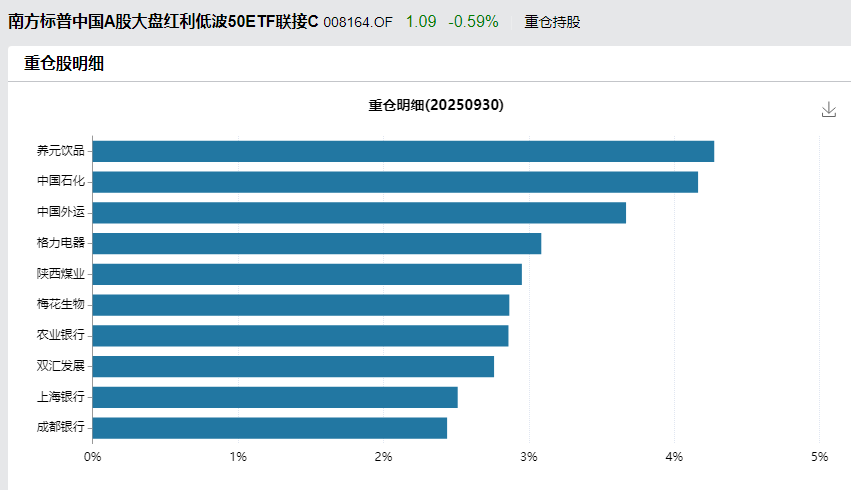This screenshot has width=851, height=490.
Task: Select the 双汇发展 bar
Action: 293,366
